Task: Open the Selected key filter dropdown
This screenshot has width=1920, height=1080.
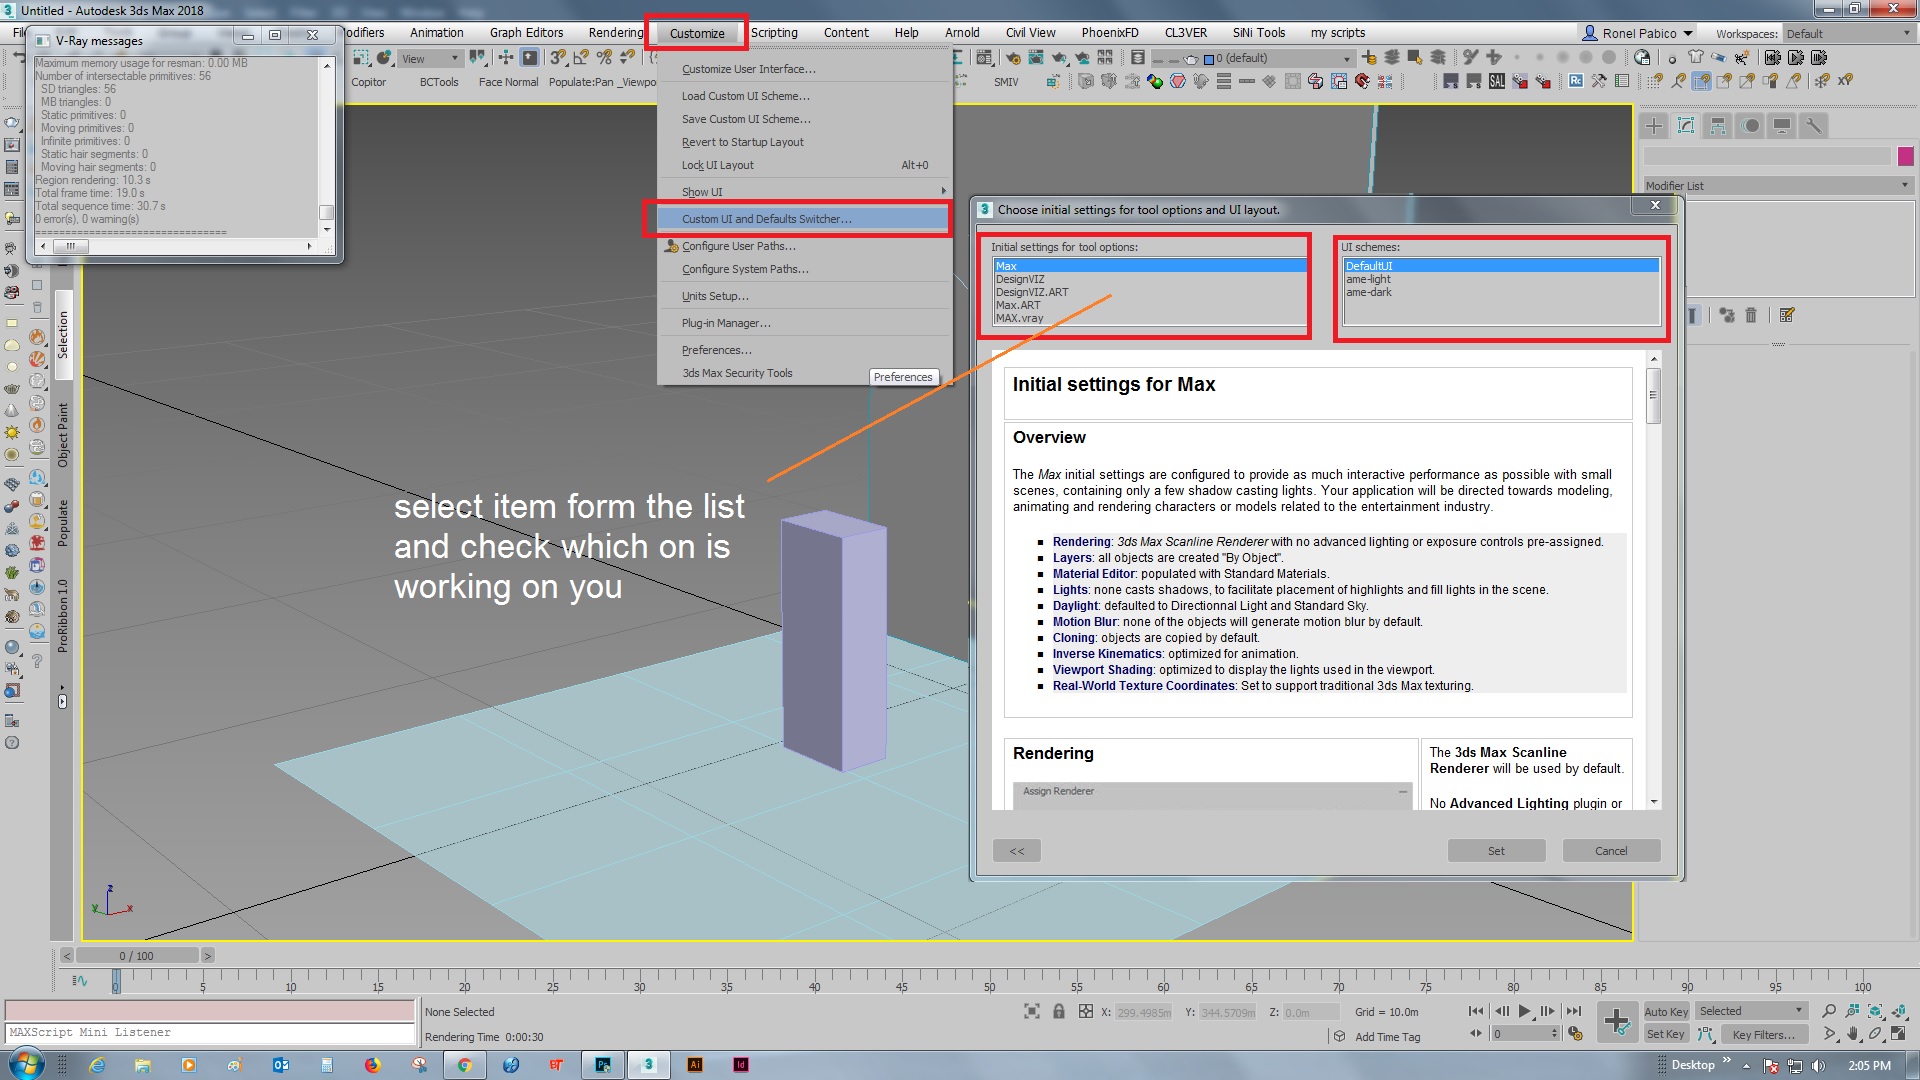Action: point(1750,1012)
